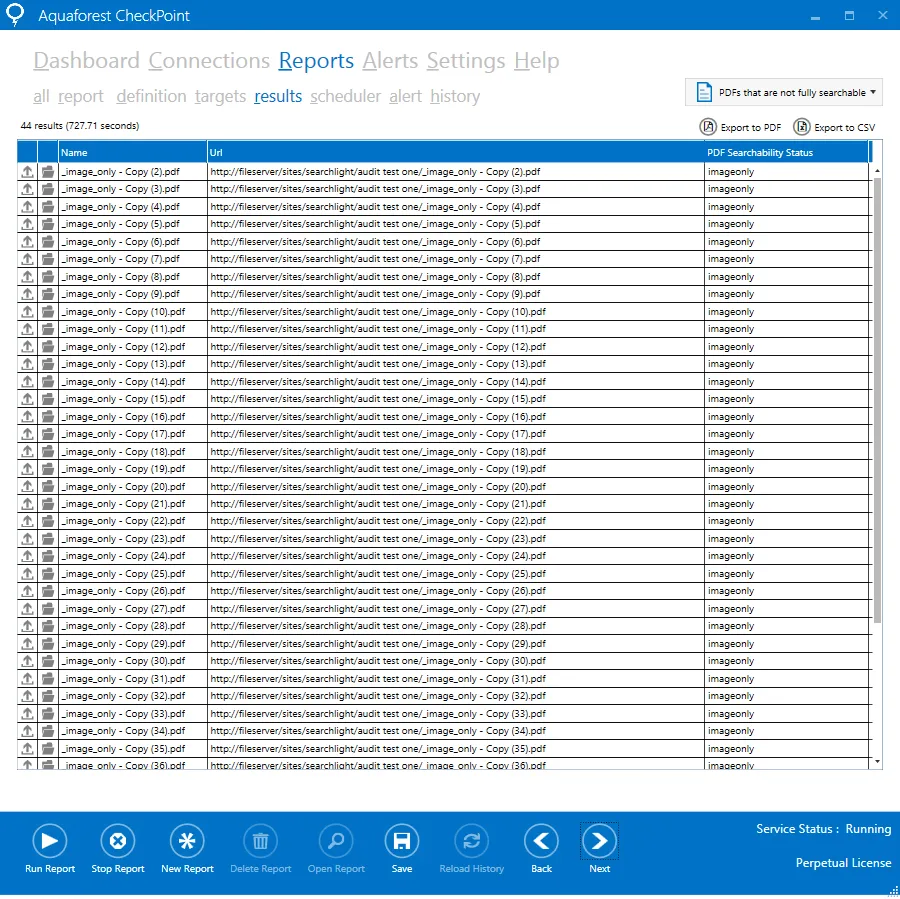The height and width of the screenshot is (899, 900).
Task: Click the '44 results (727.71 seconds)' text
Action: [80, 126]
